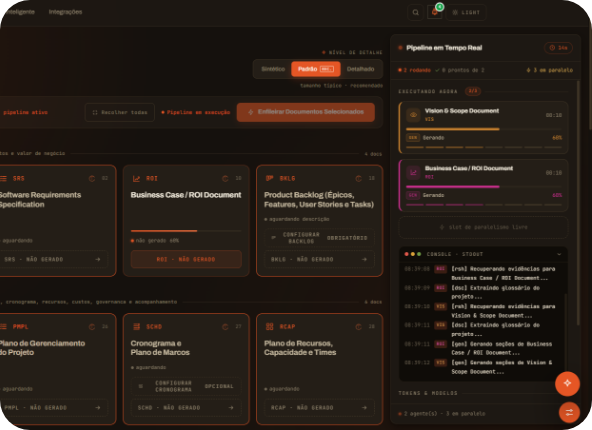Click the eye icon on Vision & Scope card
Screen dimensions: 592x430
click(x=413, y=115)
